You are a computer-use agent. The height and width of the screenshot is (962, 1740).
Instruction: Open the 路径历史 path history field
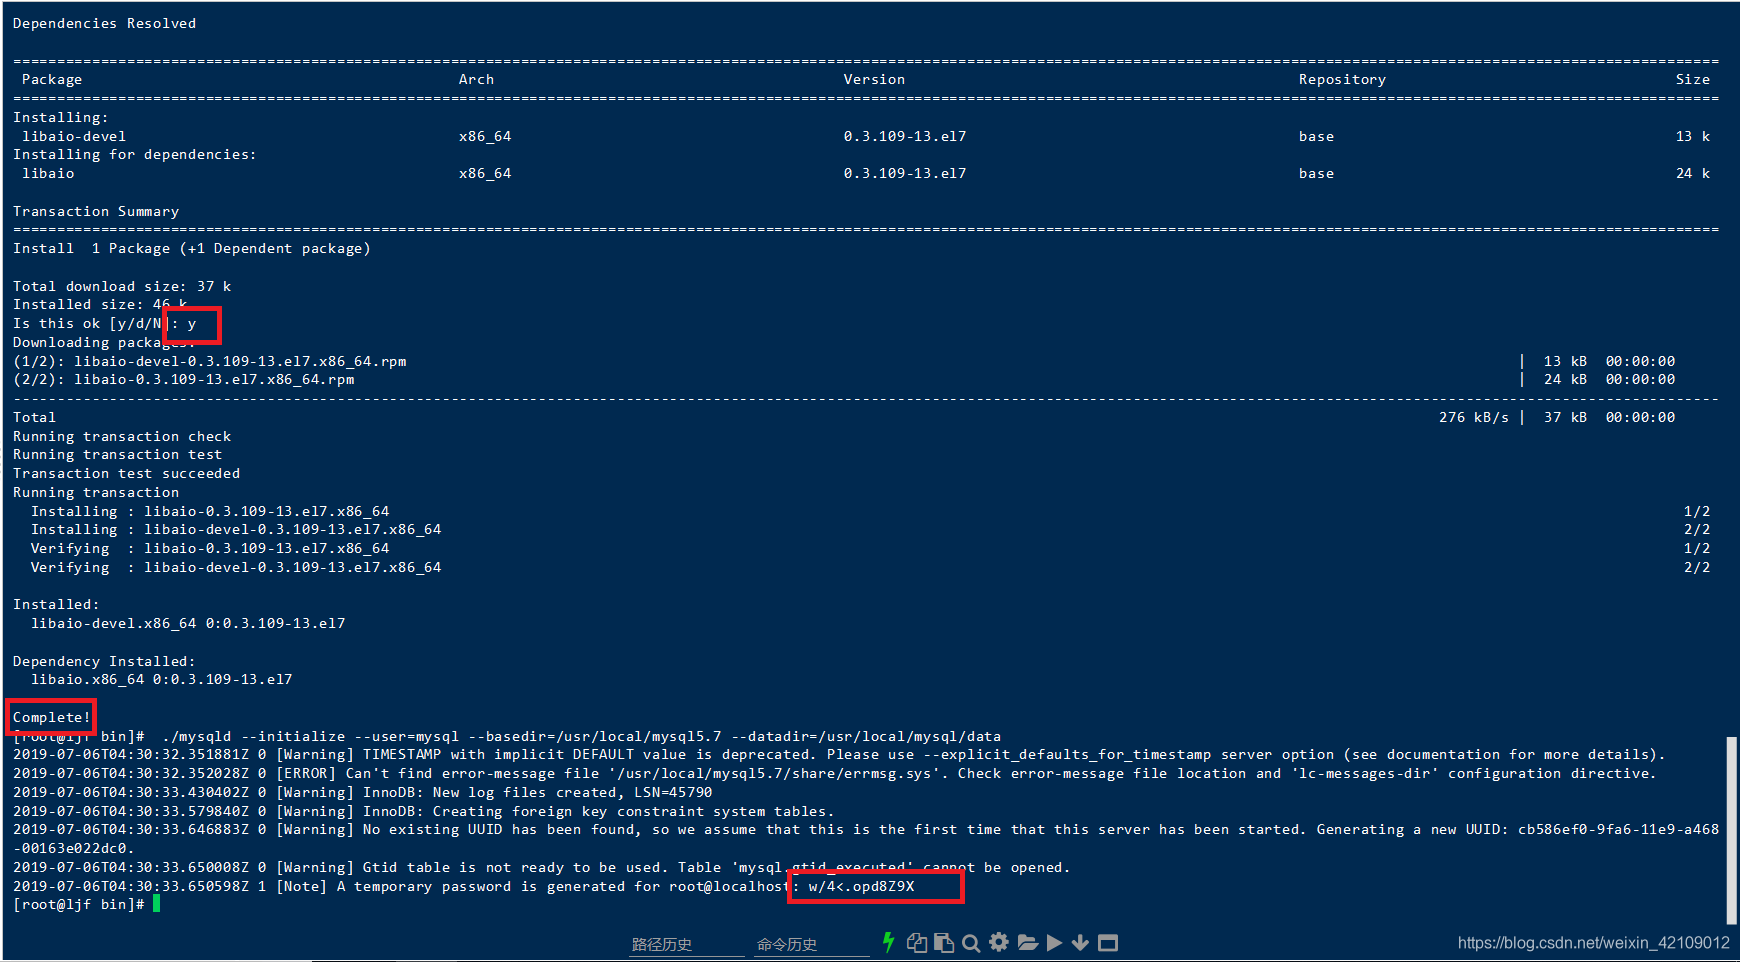click(x=687, y=944)
